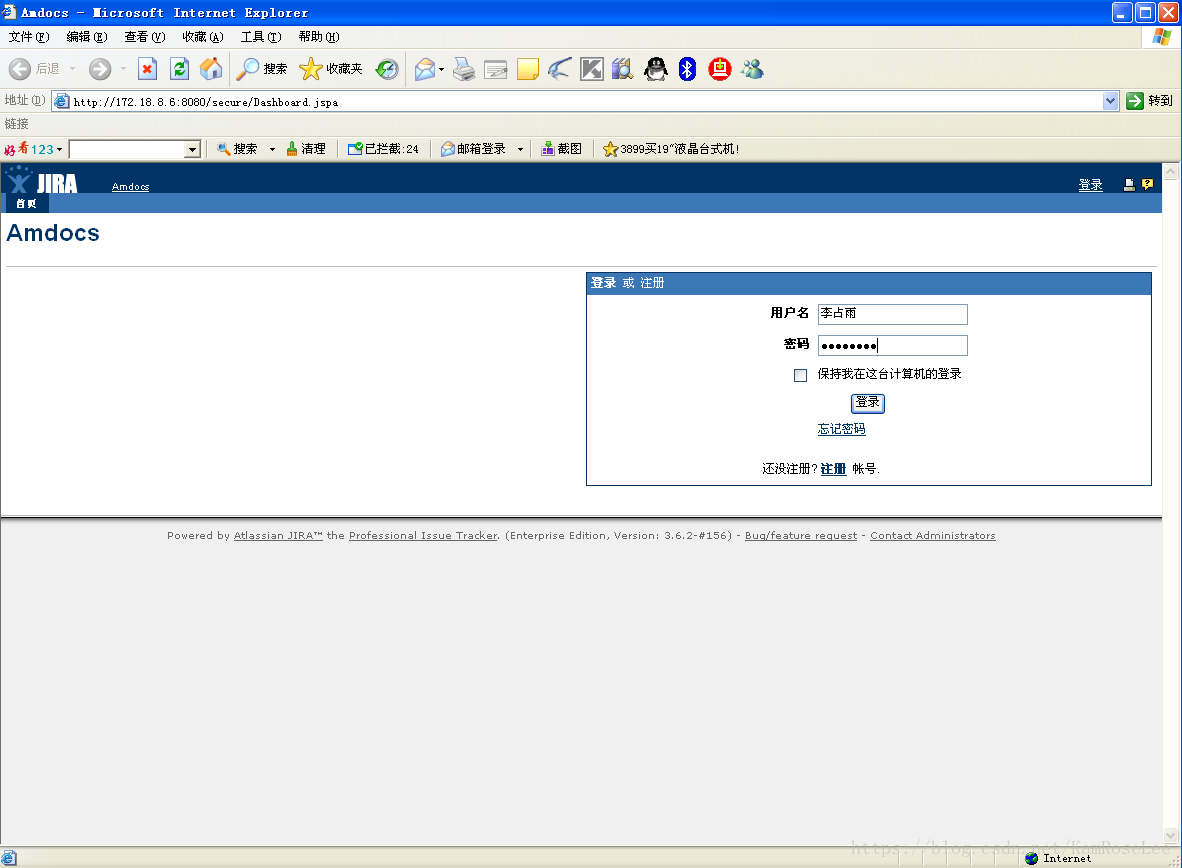Image resolution: width=1182 pixels, height=868 pixels.
Task: Open the Back button history dropdown arrow
Action: [x=72, y=69]
